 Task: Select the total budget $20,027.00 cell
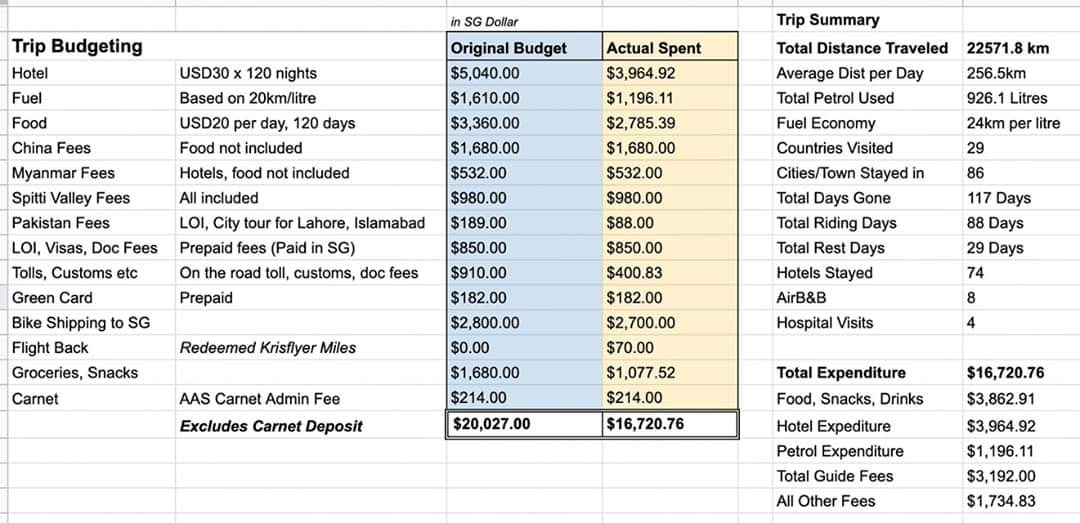coord(524,424)
